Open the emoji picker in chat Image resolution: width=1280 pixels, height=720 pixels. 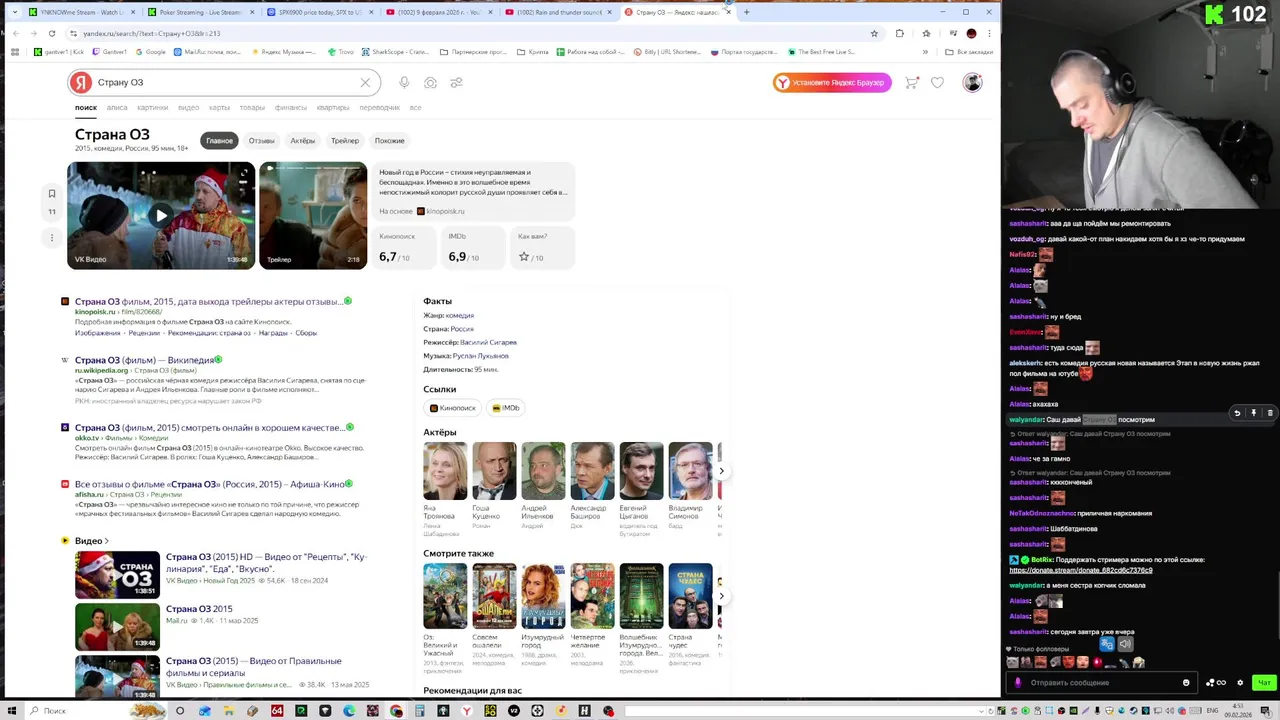pyautogui.click(x=1186, y=683)
